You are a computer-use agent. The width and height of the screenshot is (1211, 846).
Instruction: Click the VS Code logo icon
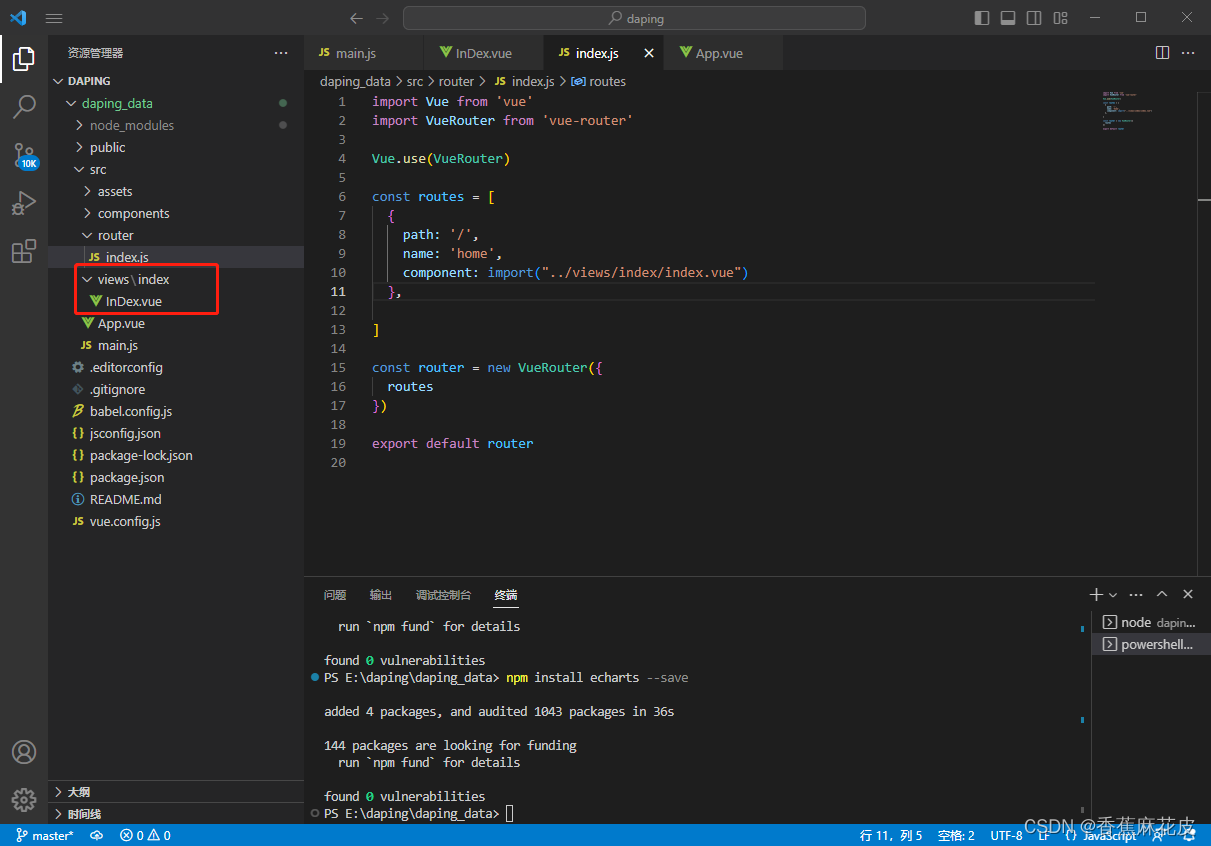point(18,18)
